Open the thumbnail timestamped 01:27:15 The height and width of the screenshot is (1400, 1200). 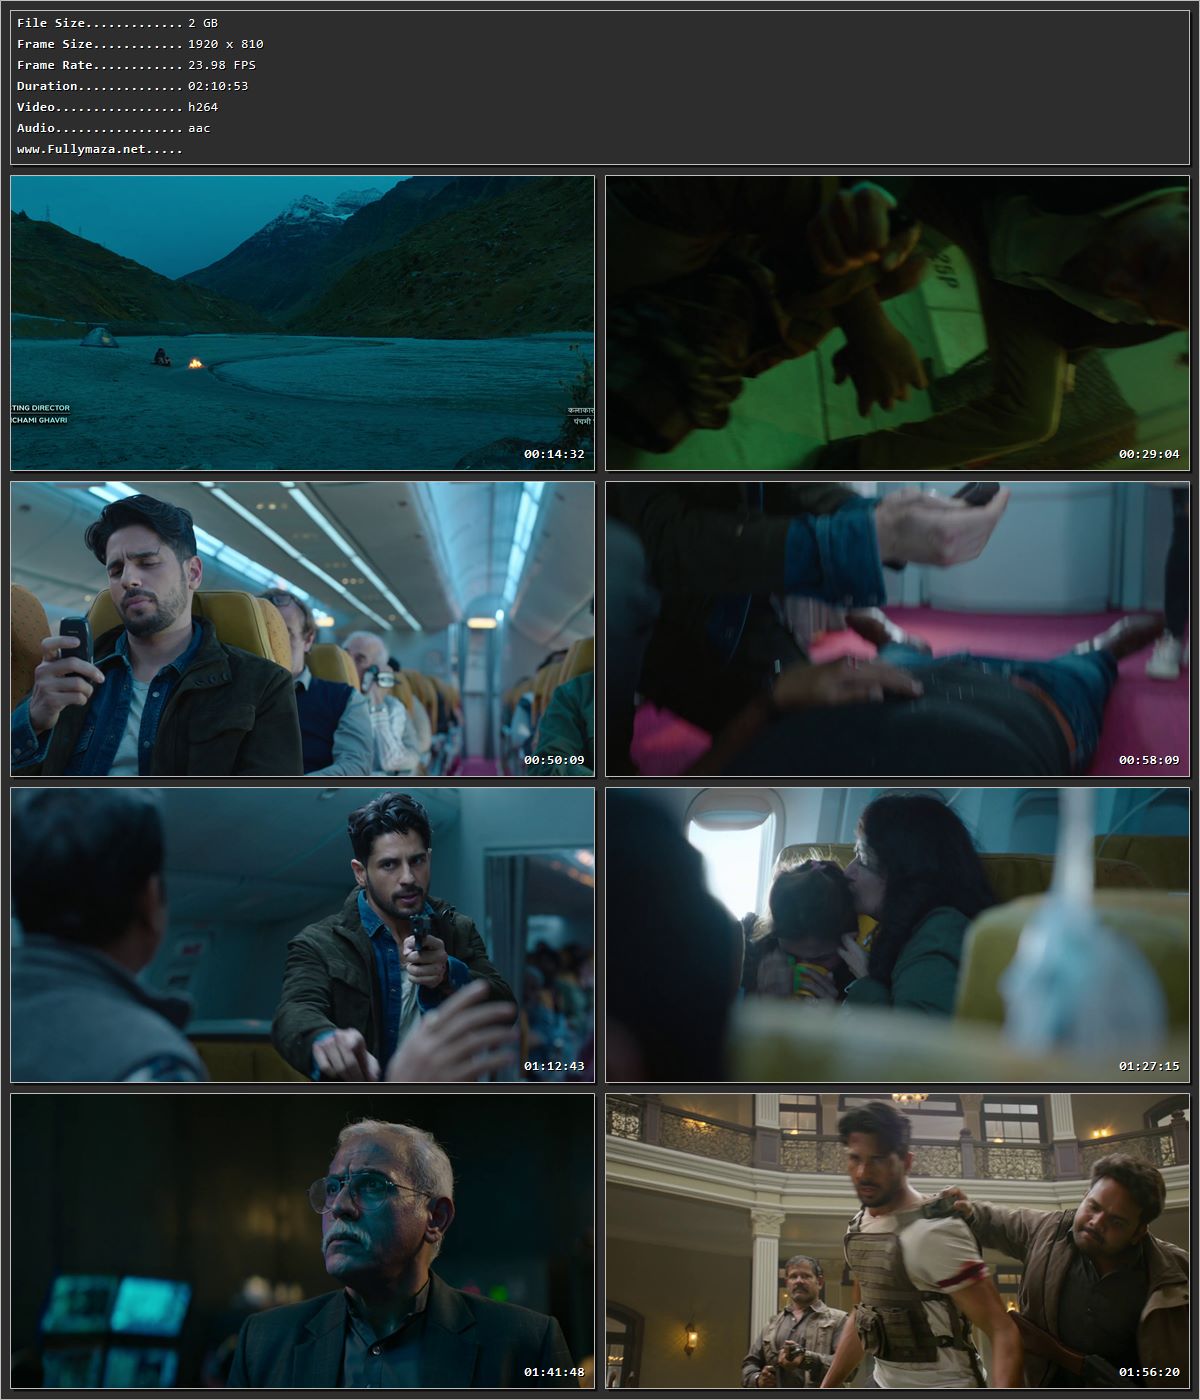pos(897,935)
